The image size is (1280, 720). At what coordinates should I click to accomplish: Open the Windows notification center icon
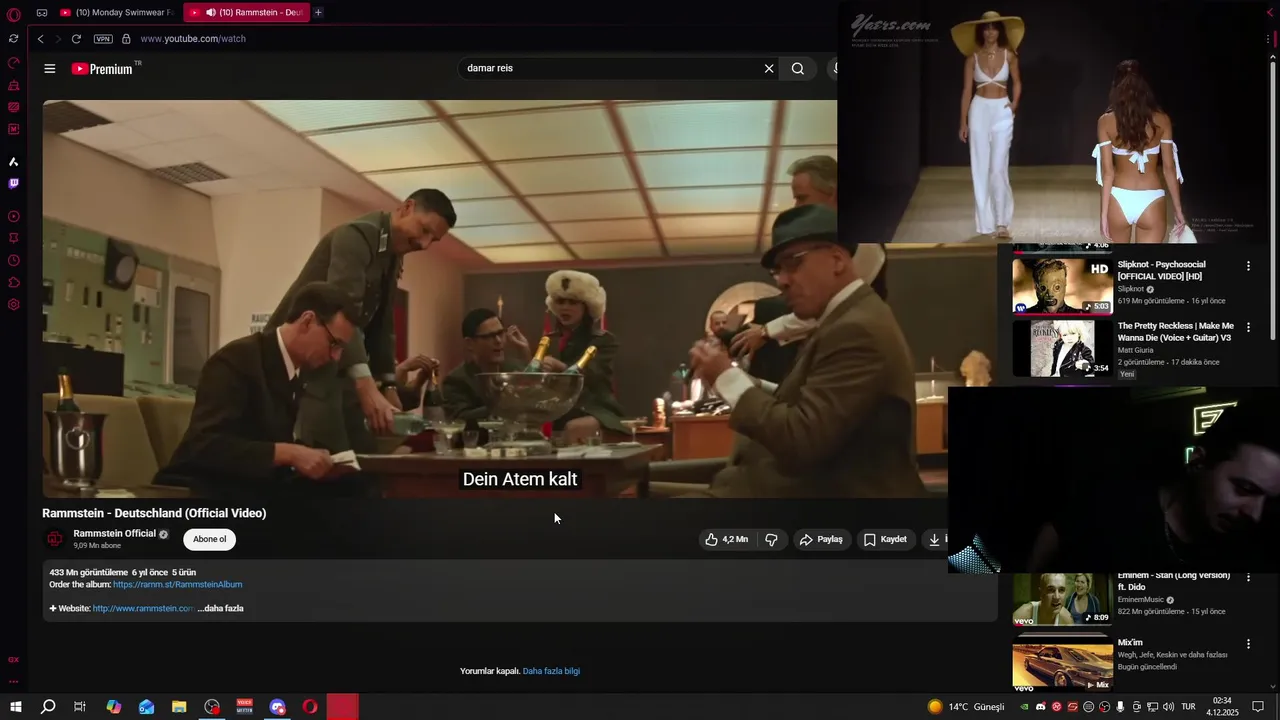point(1260,707)
